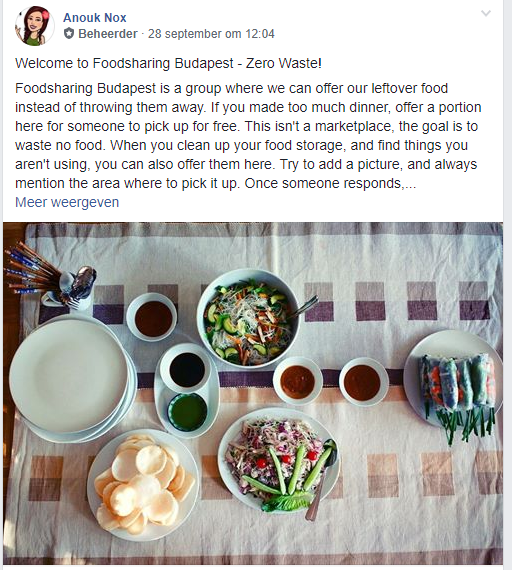
Task: Click the truncated ellipsis after 'responds,'
Action: point(410,184)
